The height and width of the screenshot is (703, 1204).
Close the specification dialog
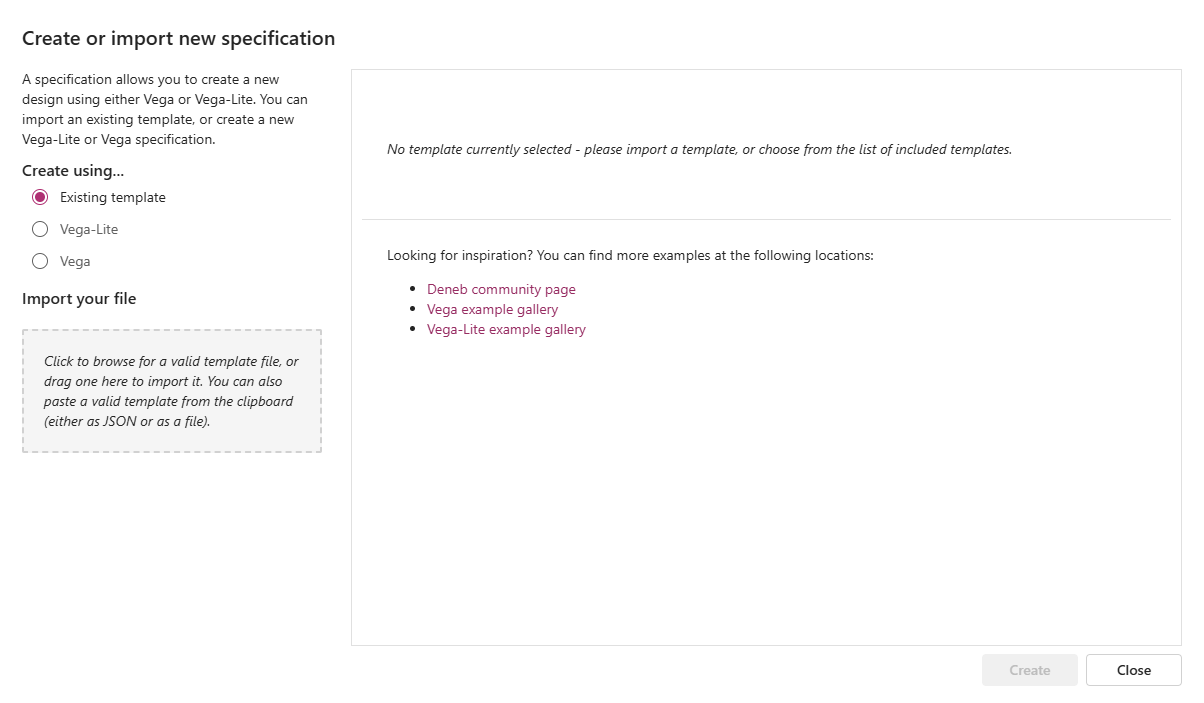(x=1133, y=669)
